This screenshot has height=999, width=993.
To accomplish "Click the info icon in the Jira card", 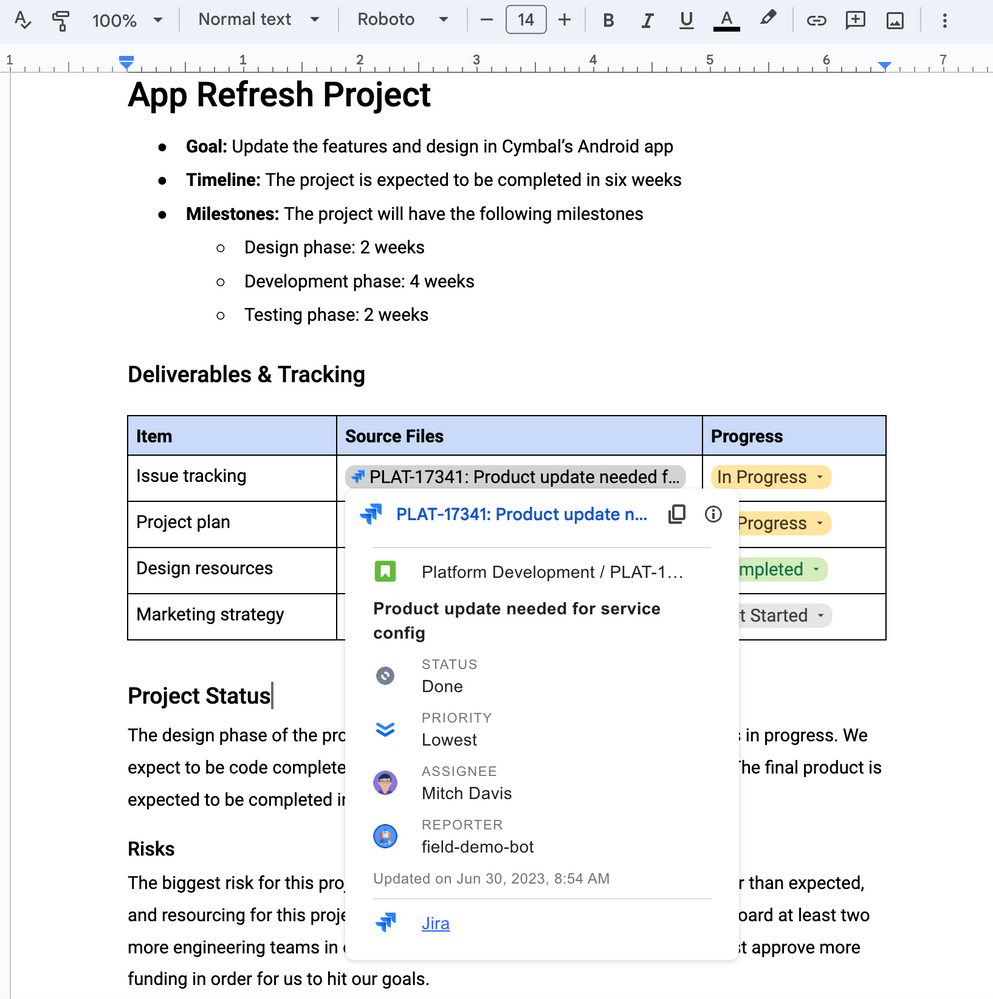I will pos(713,514).
